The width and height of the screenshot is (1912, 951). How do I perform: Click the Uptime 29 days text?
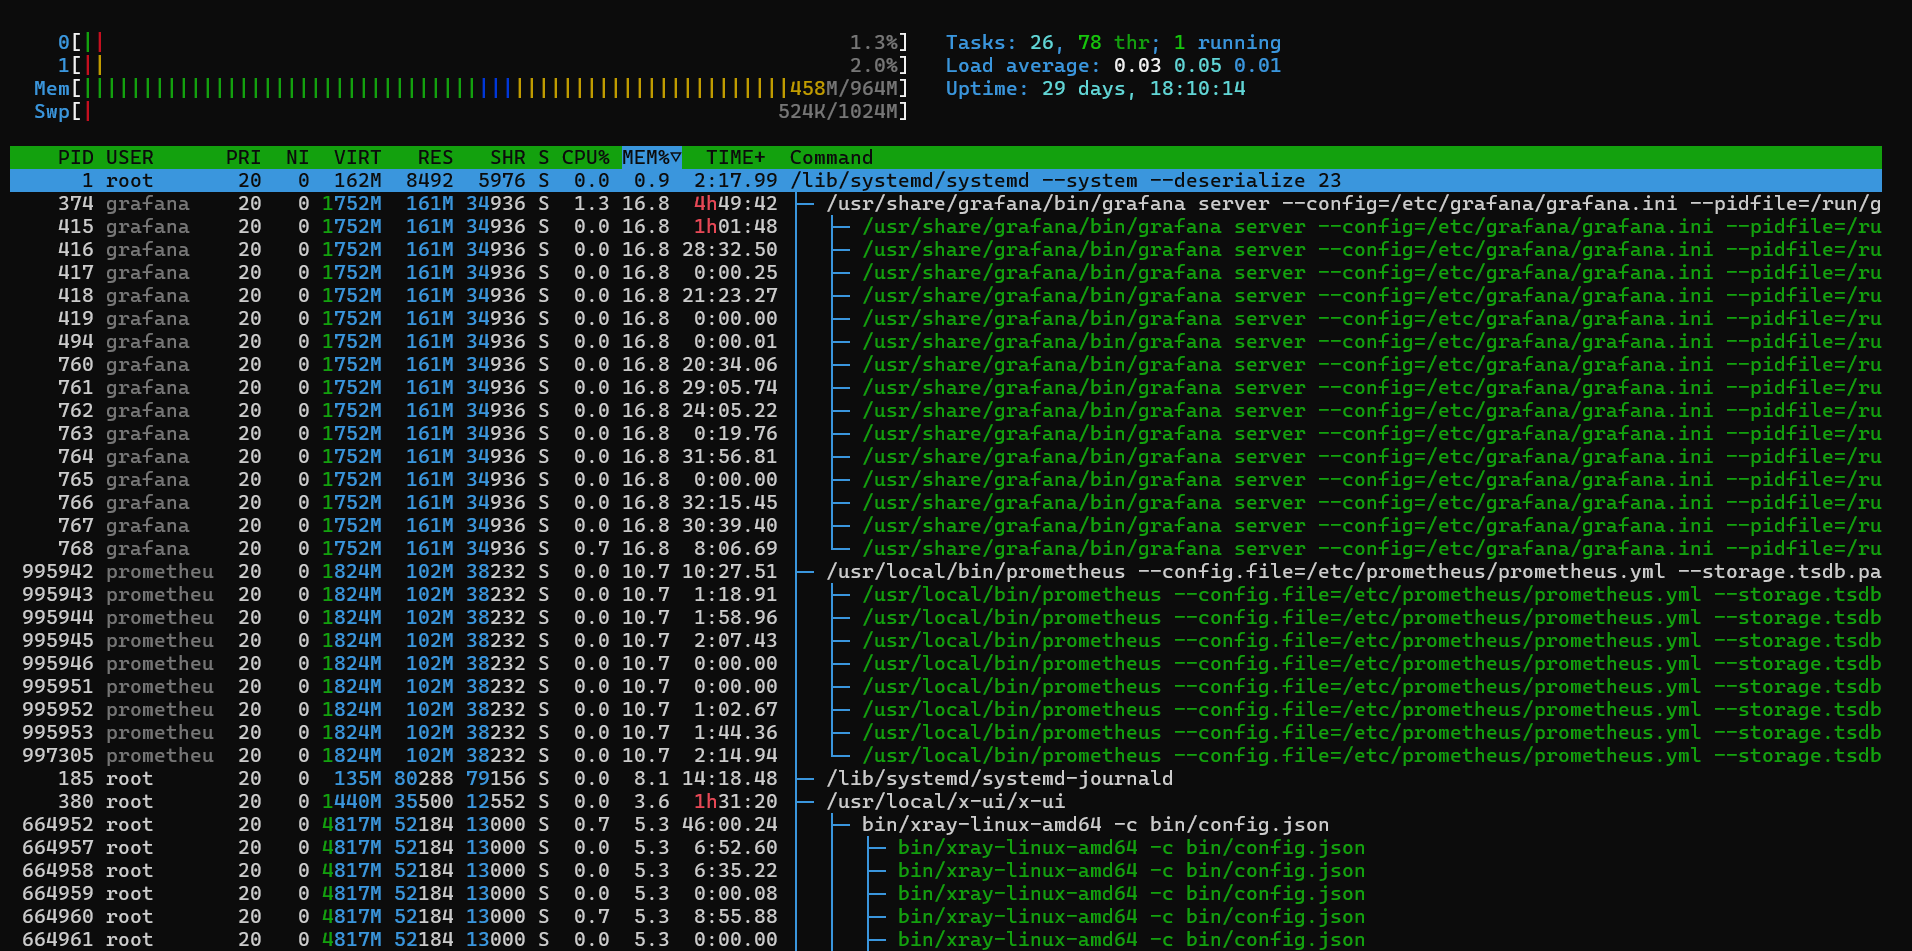1095,89
